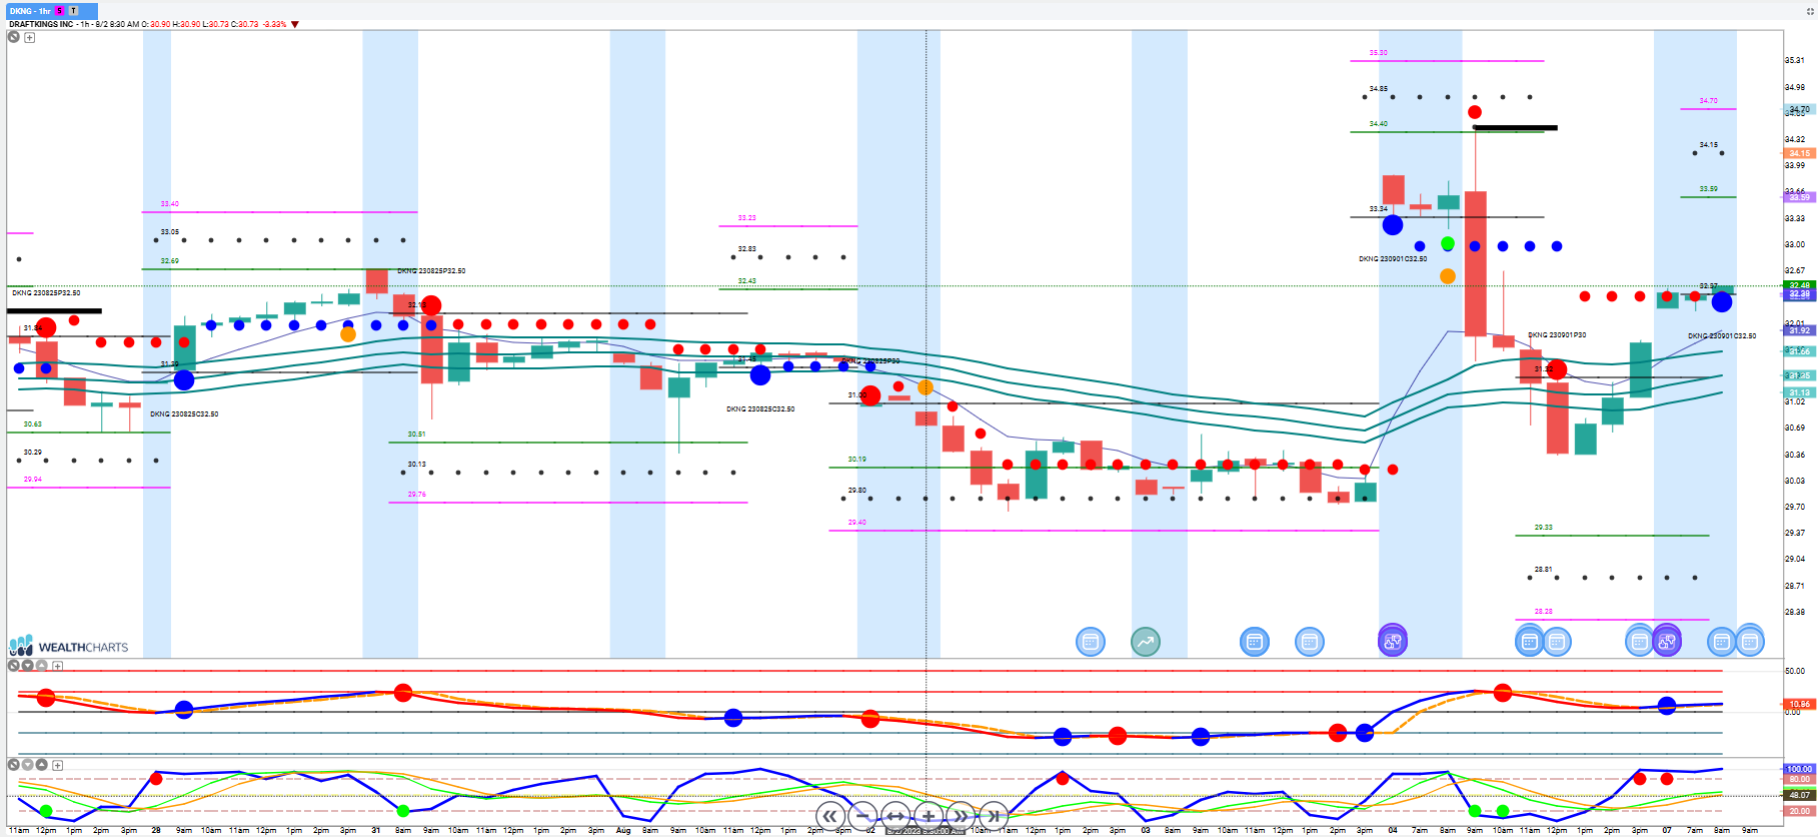Open the calendar event icon right of 03 session
Image resolution: width=1818 pixels, height=837 pixels.
pyautogui.click(x=1309, y=642)
